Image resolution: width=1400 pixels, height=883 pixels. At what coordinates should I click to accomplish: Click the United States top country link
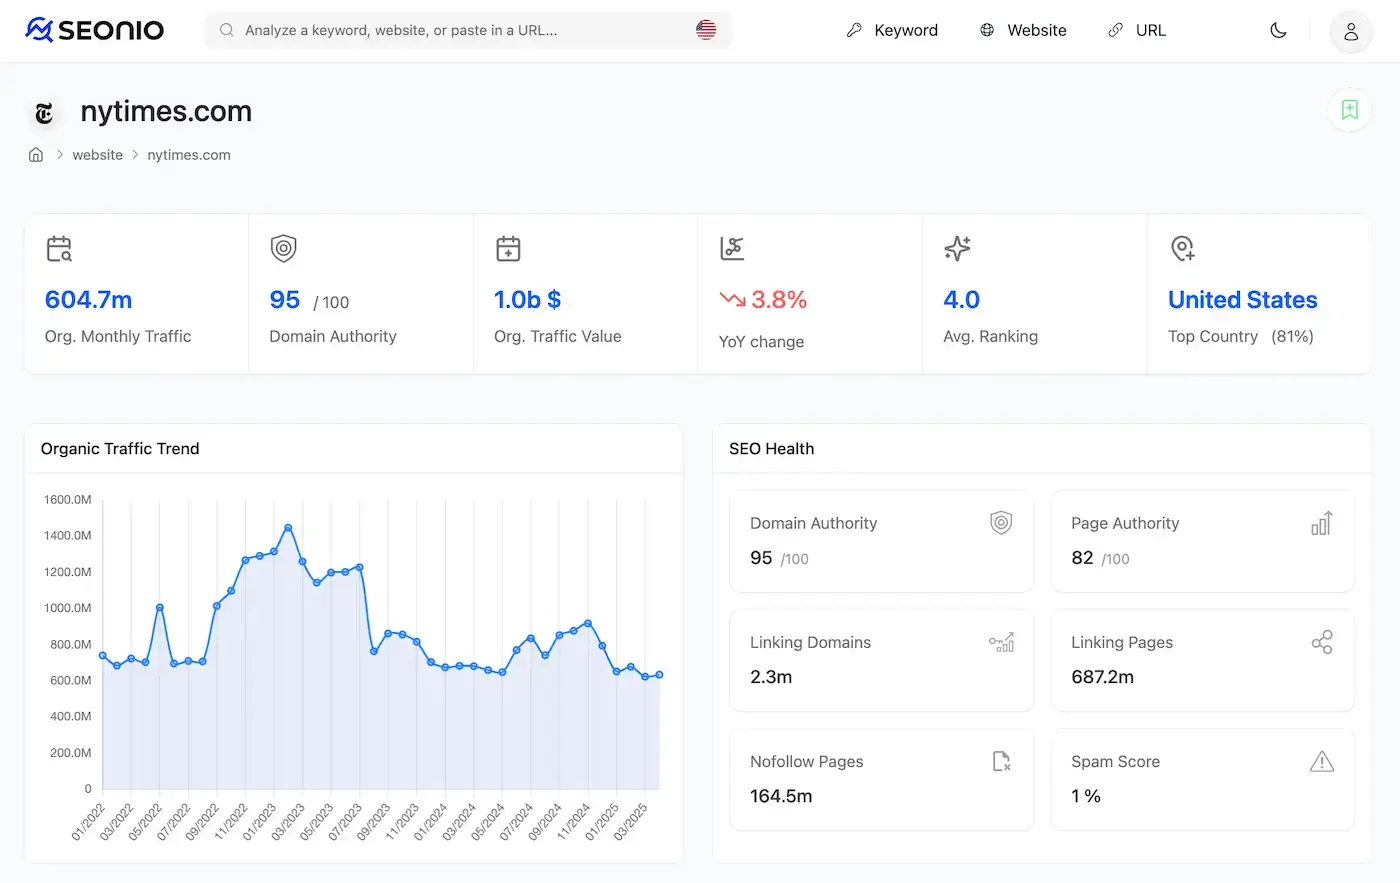1242,300
